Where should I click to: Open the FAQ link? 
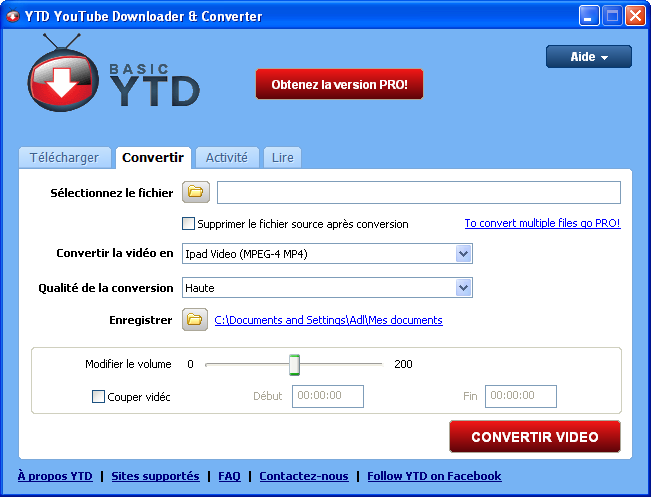[229, 476]
